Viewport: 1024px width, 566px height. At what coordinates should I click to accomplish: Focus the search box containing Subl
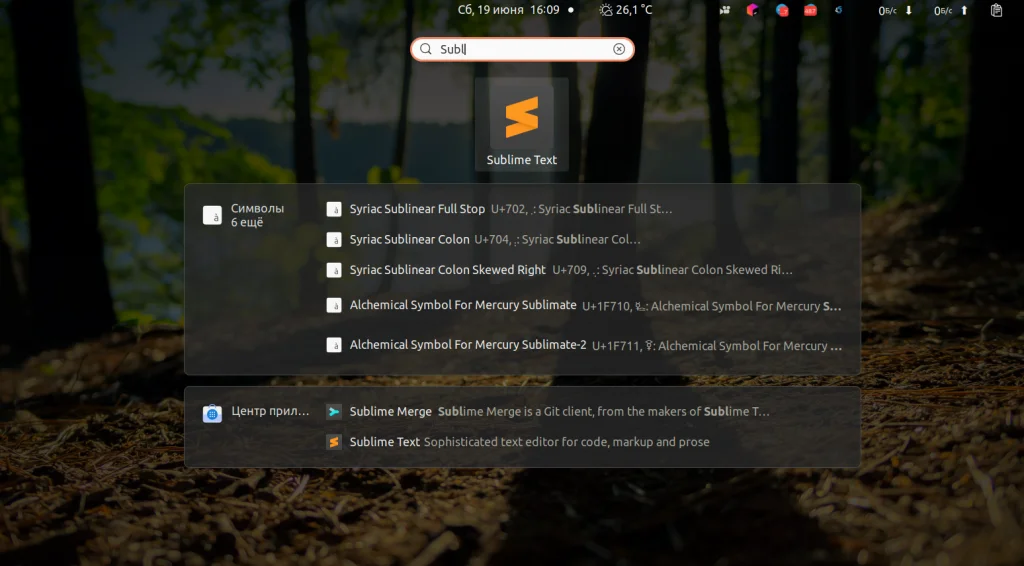pyautogui.click(x=522, y=49)
